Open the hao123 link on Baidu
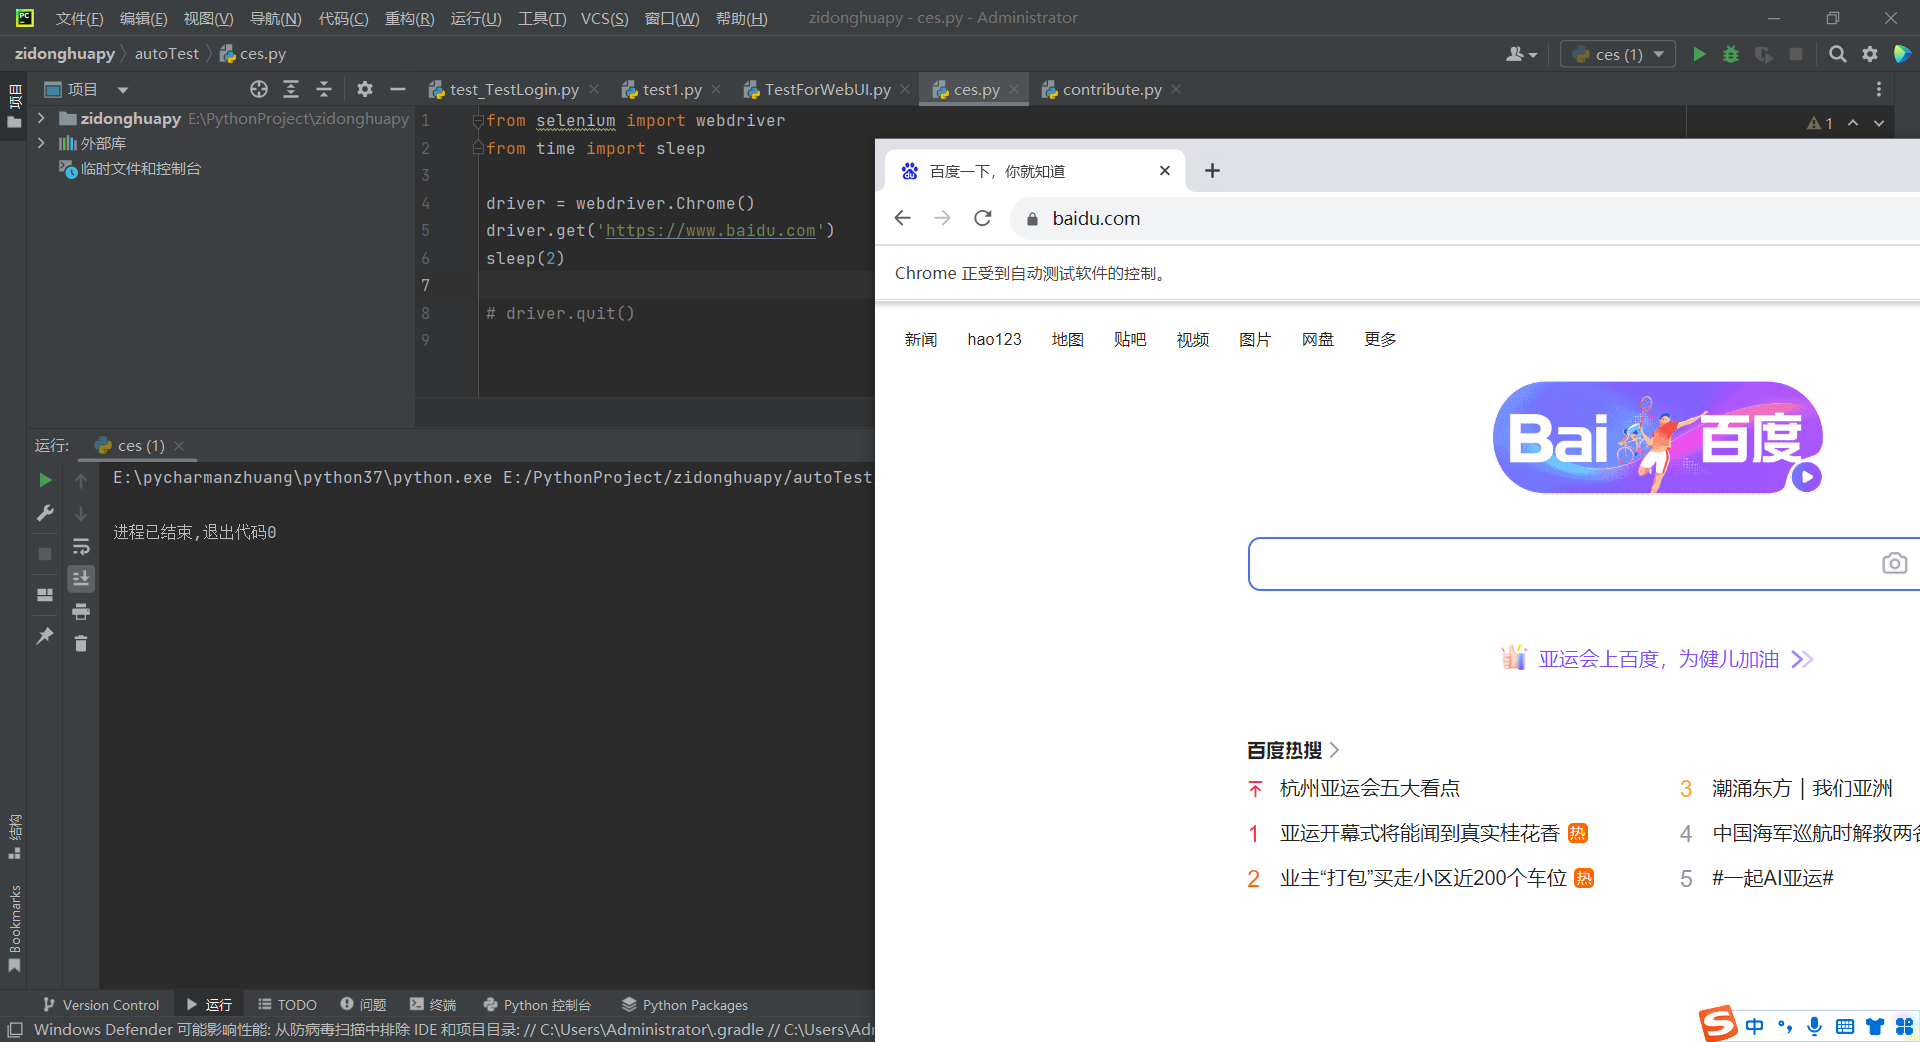The height and width of the screenshot is (1042, 1920). [x=994, y=339]
